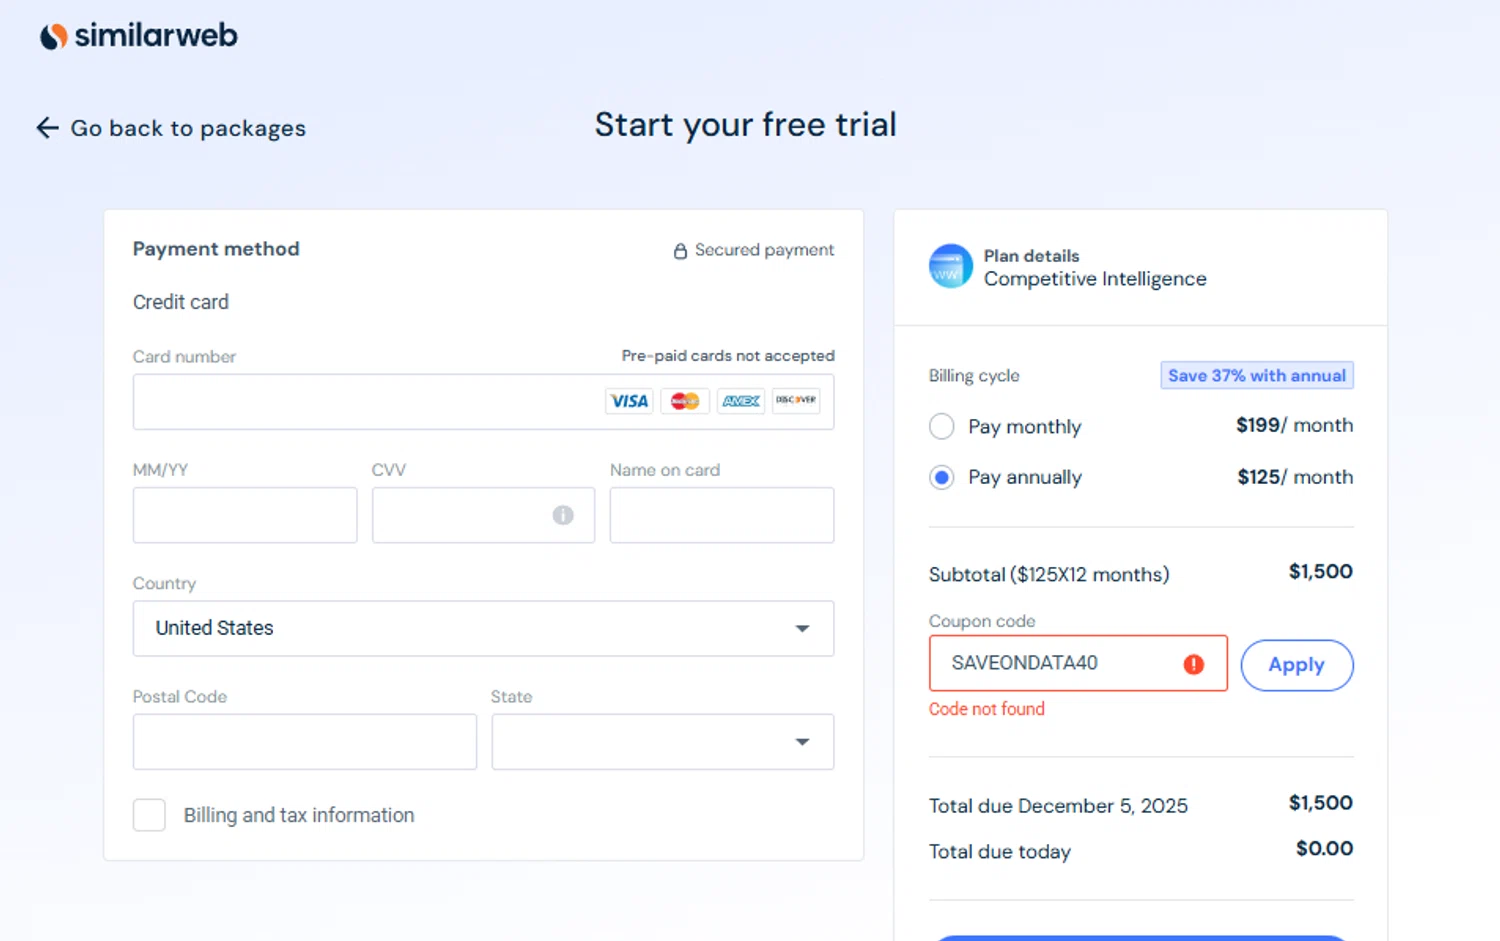The height and width of the screenshot is (941, 1500).
Task: Click the Plan details globe icon
Action: pyautogui.click(x=950, y=266)
